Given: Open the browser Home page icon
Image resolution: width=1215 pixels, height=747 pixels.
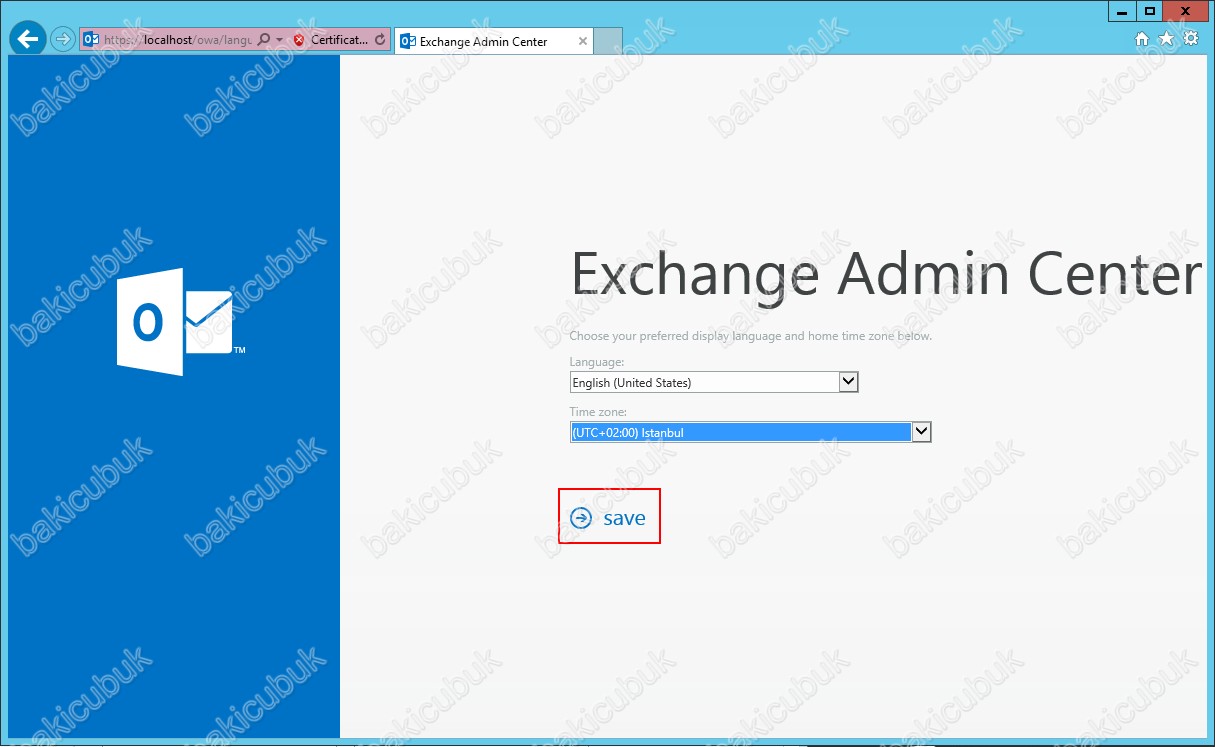Looking at the screenshot, I should (1143, 39).
